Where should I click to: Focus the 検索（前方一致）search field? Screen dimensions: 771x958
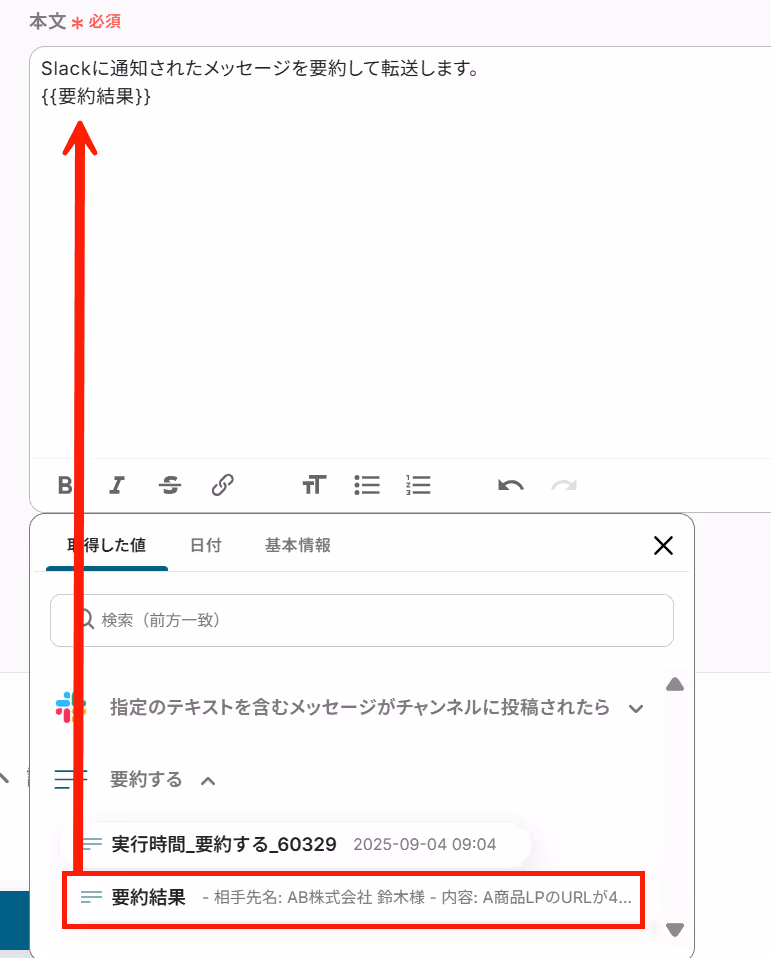[x=362, y=620]
